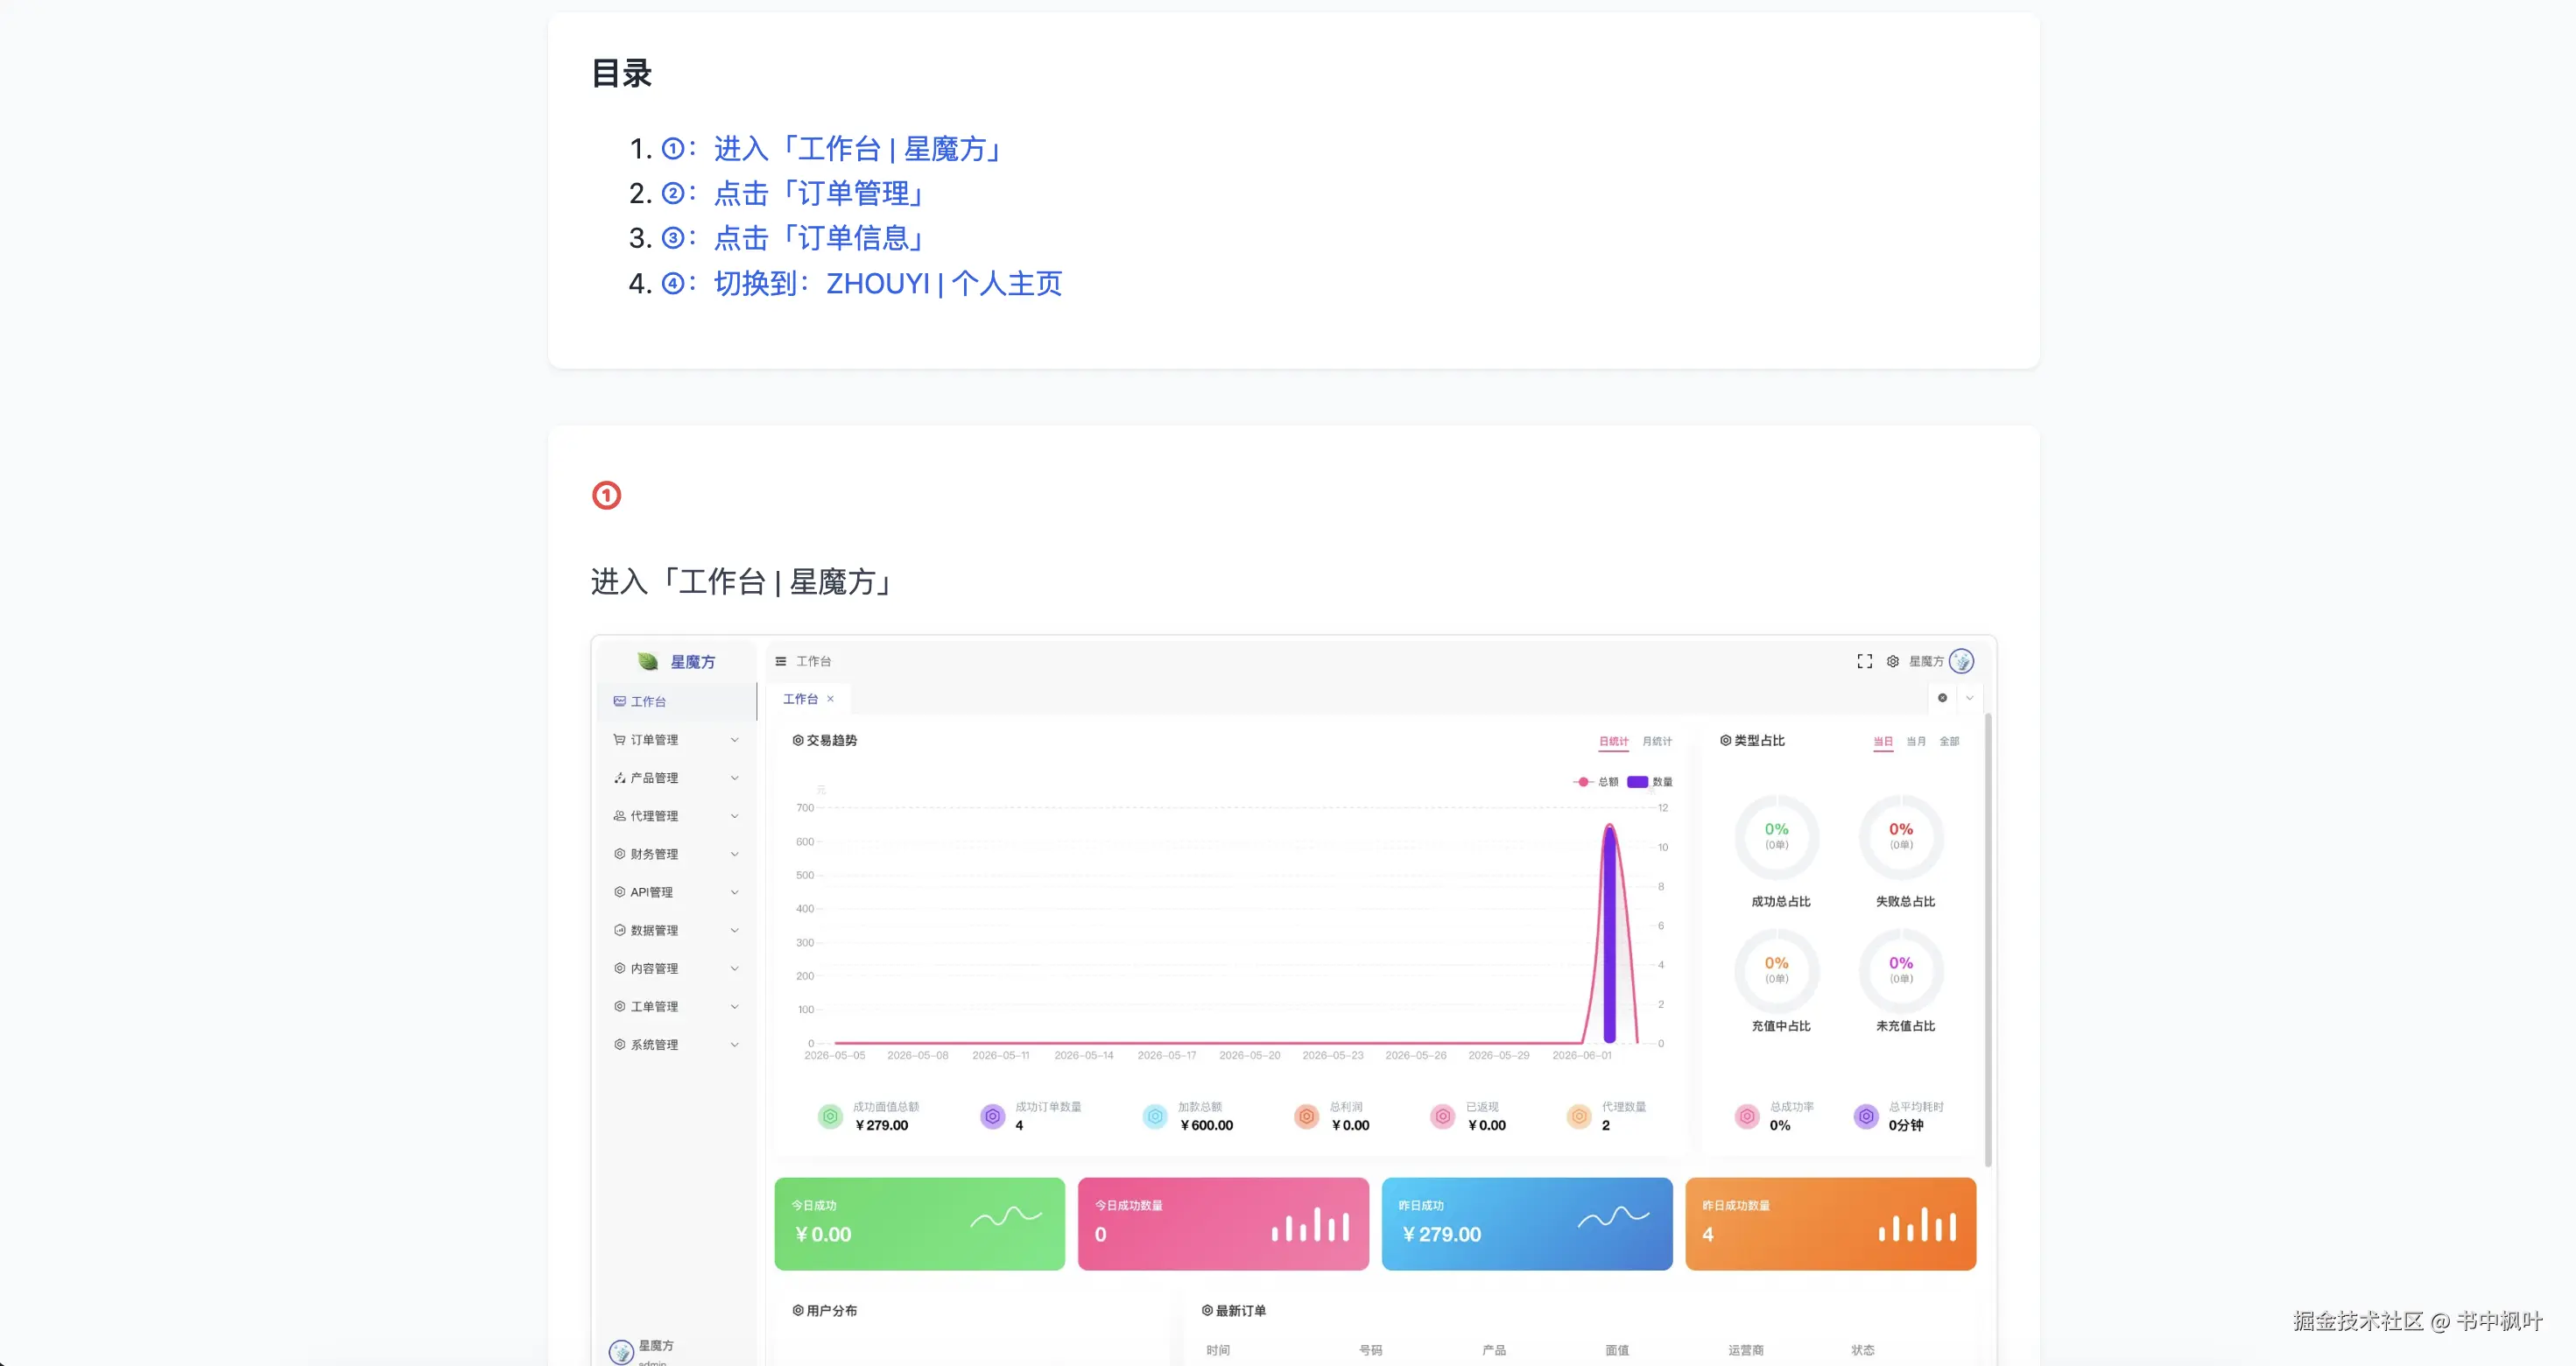Expand the 产品管理 chevron
Viewport: 2576px width, 1366px height.
pyautogui.click(x=735, y=778)
